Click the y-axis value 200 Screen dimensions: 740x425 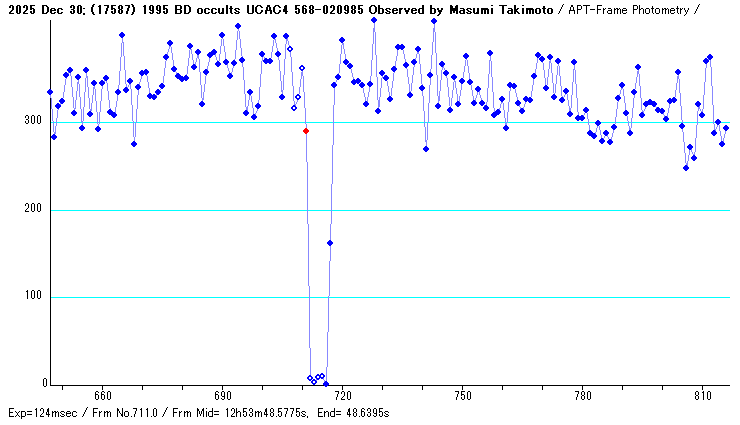pyautogui.click(x=32, y=209)
